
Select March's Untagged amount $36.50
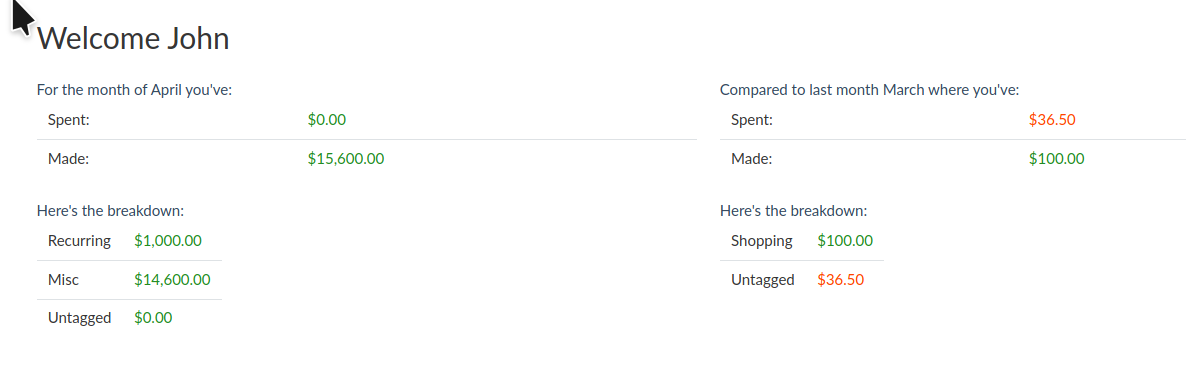tap(840, 280)
